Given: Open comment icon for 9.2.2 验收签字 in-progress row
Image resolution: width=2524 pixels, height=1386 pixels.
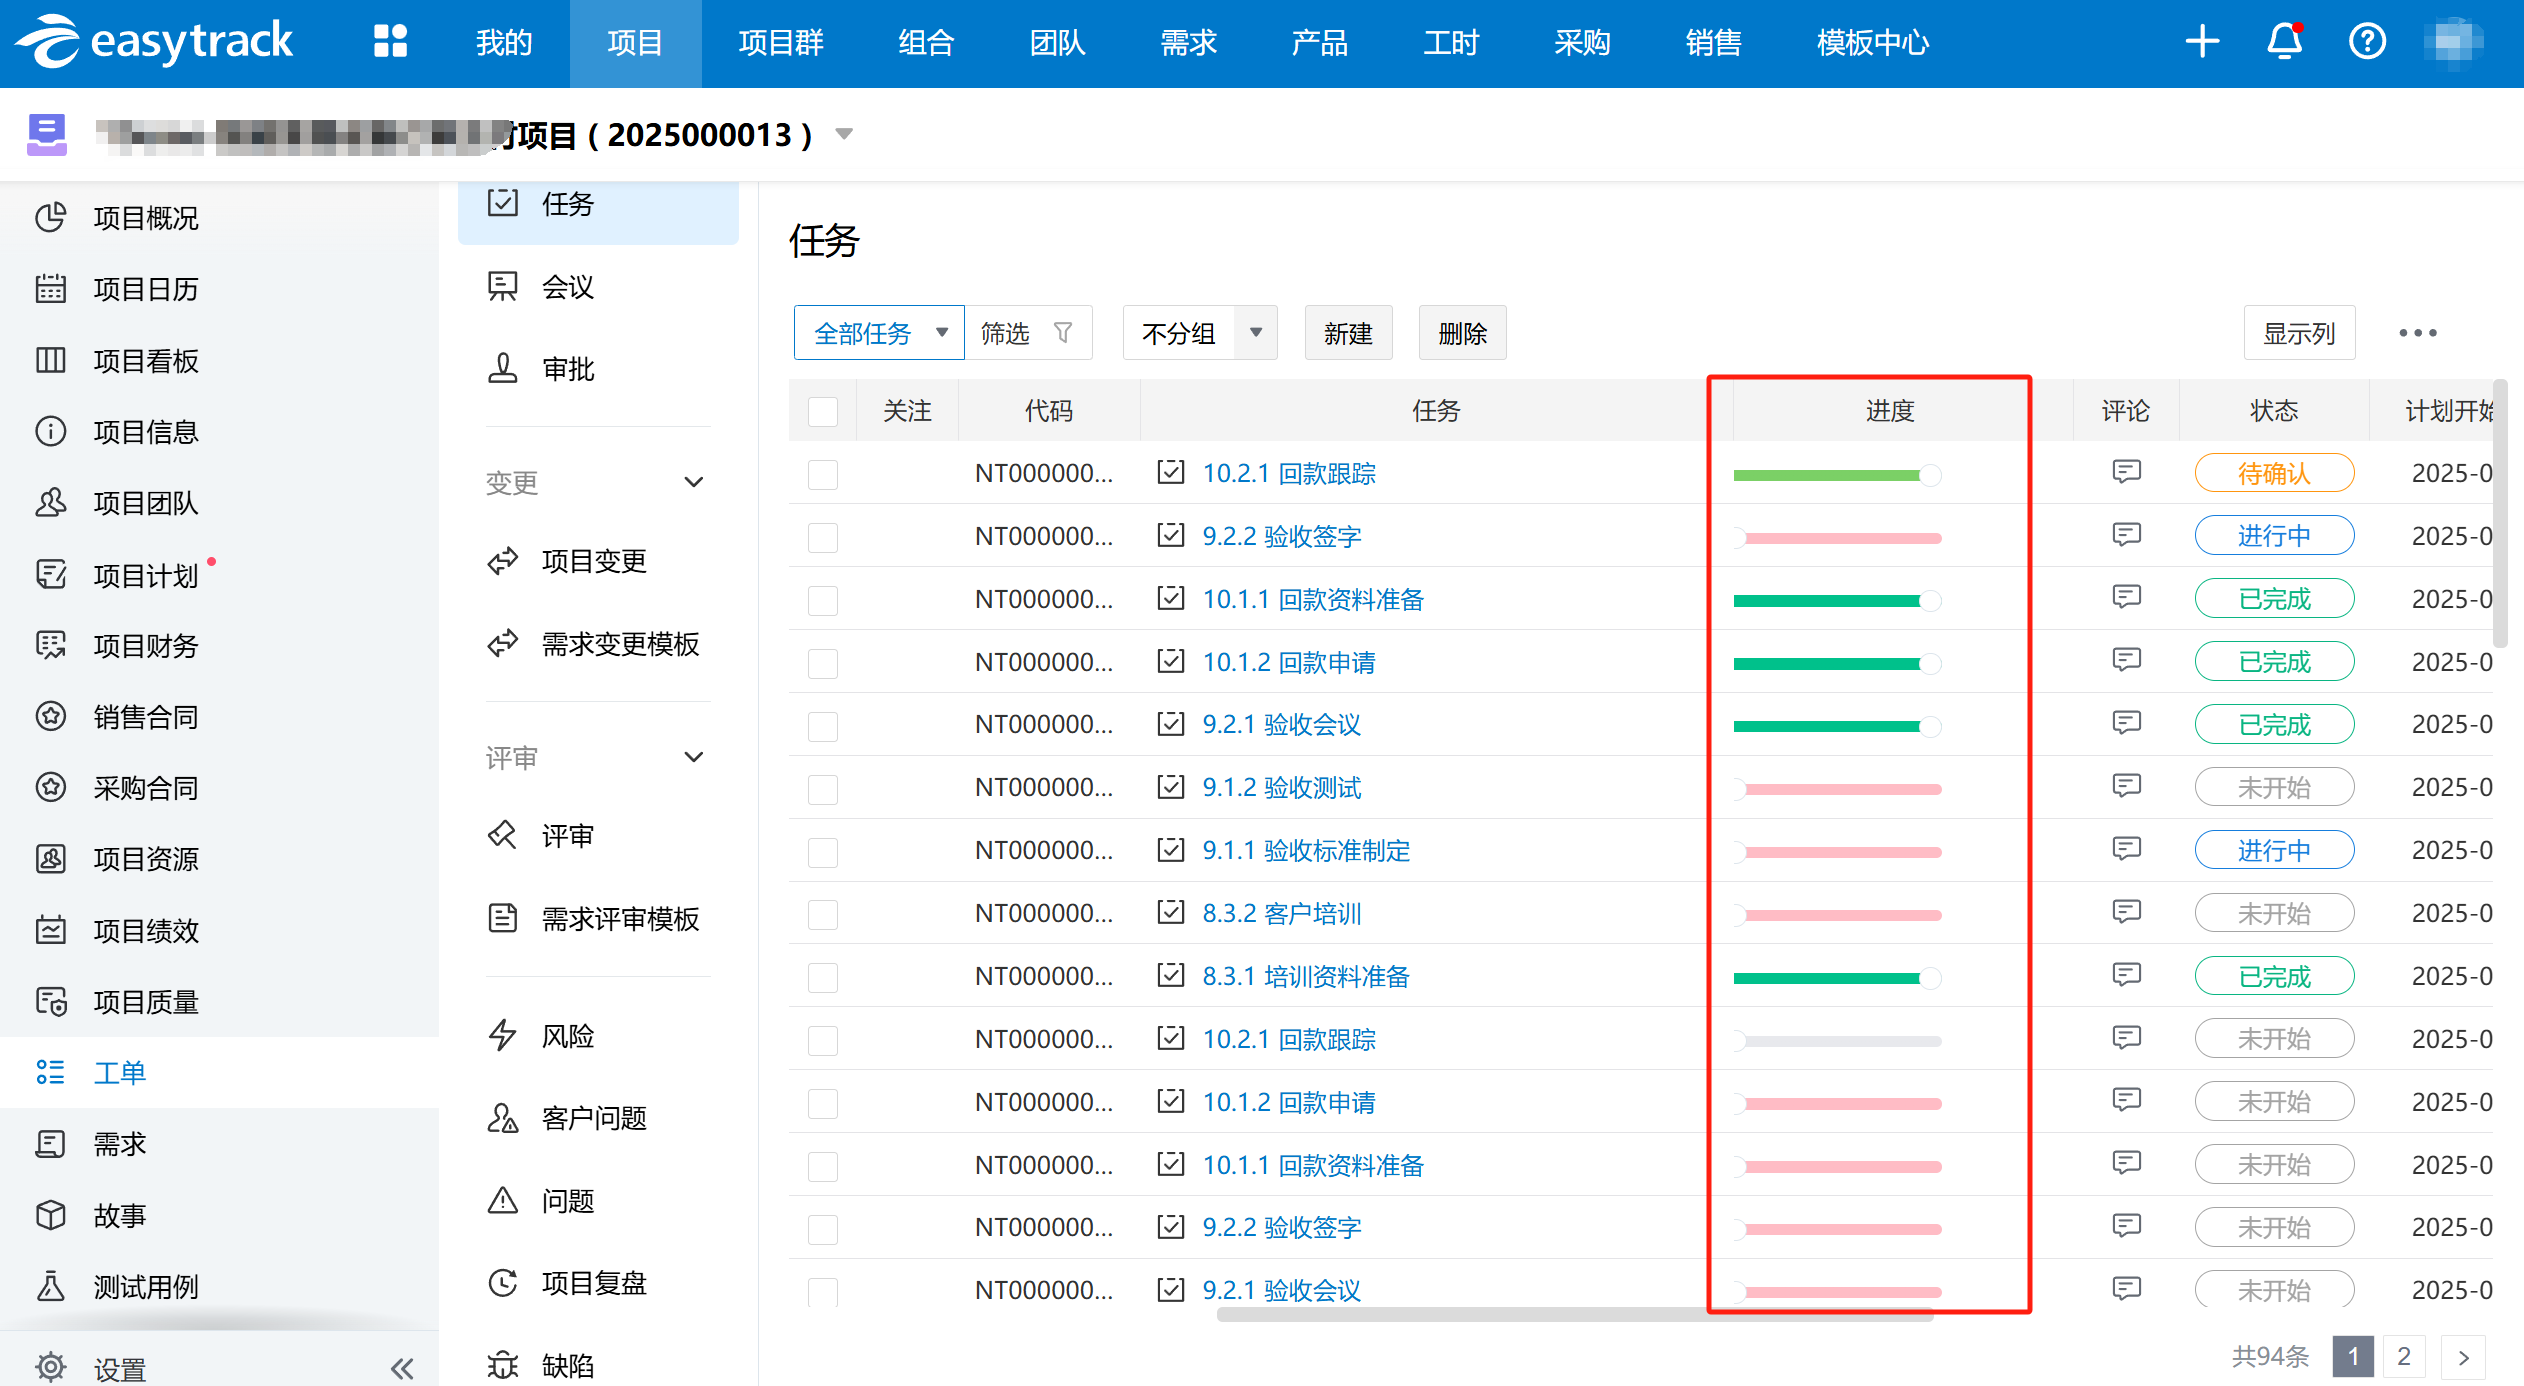Looking at the screenshot, I should [x=2126, y=535].
